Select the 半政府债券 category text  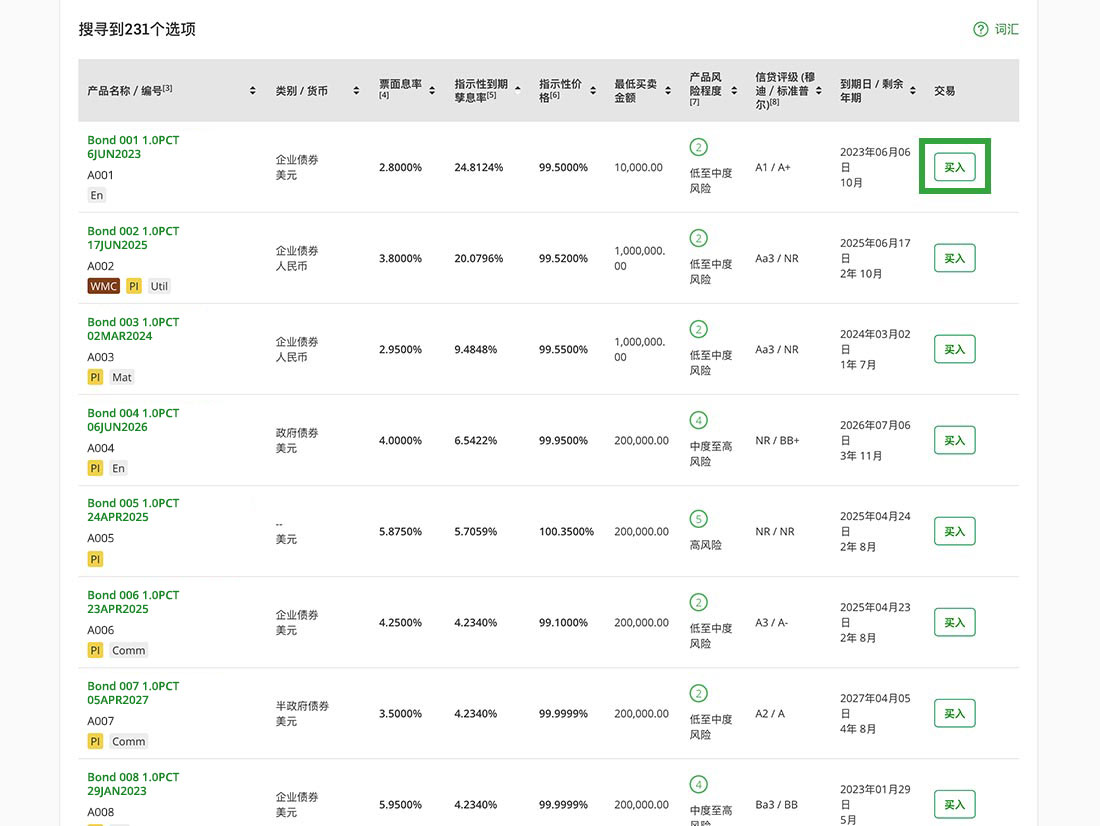(x=302, y=706)
